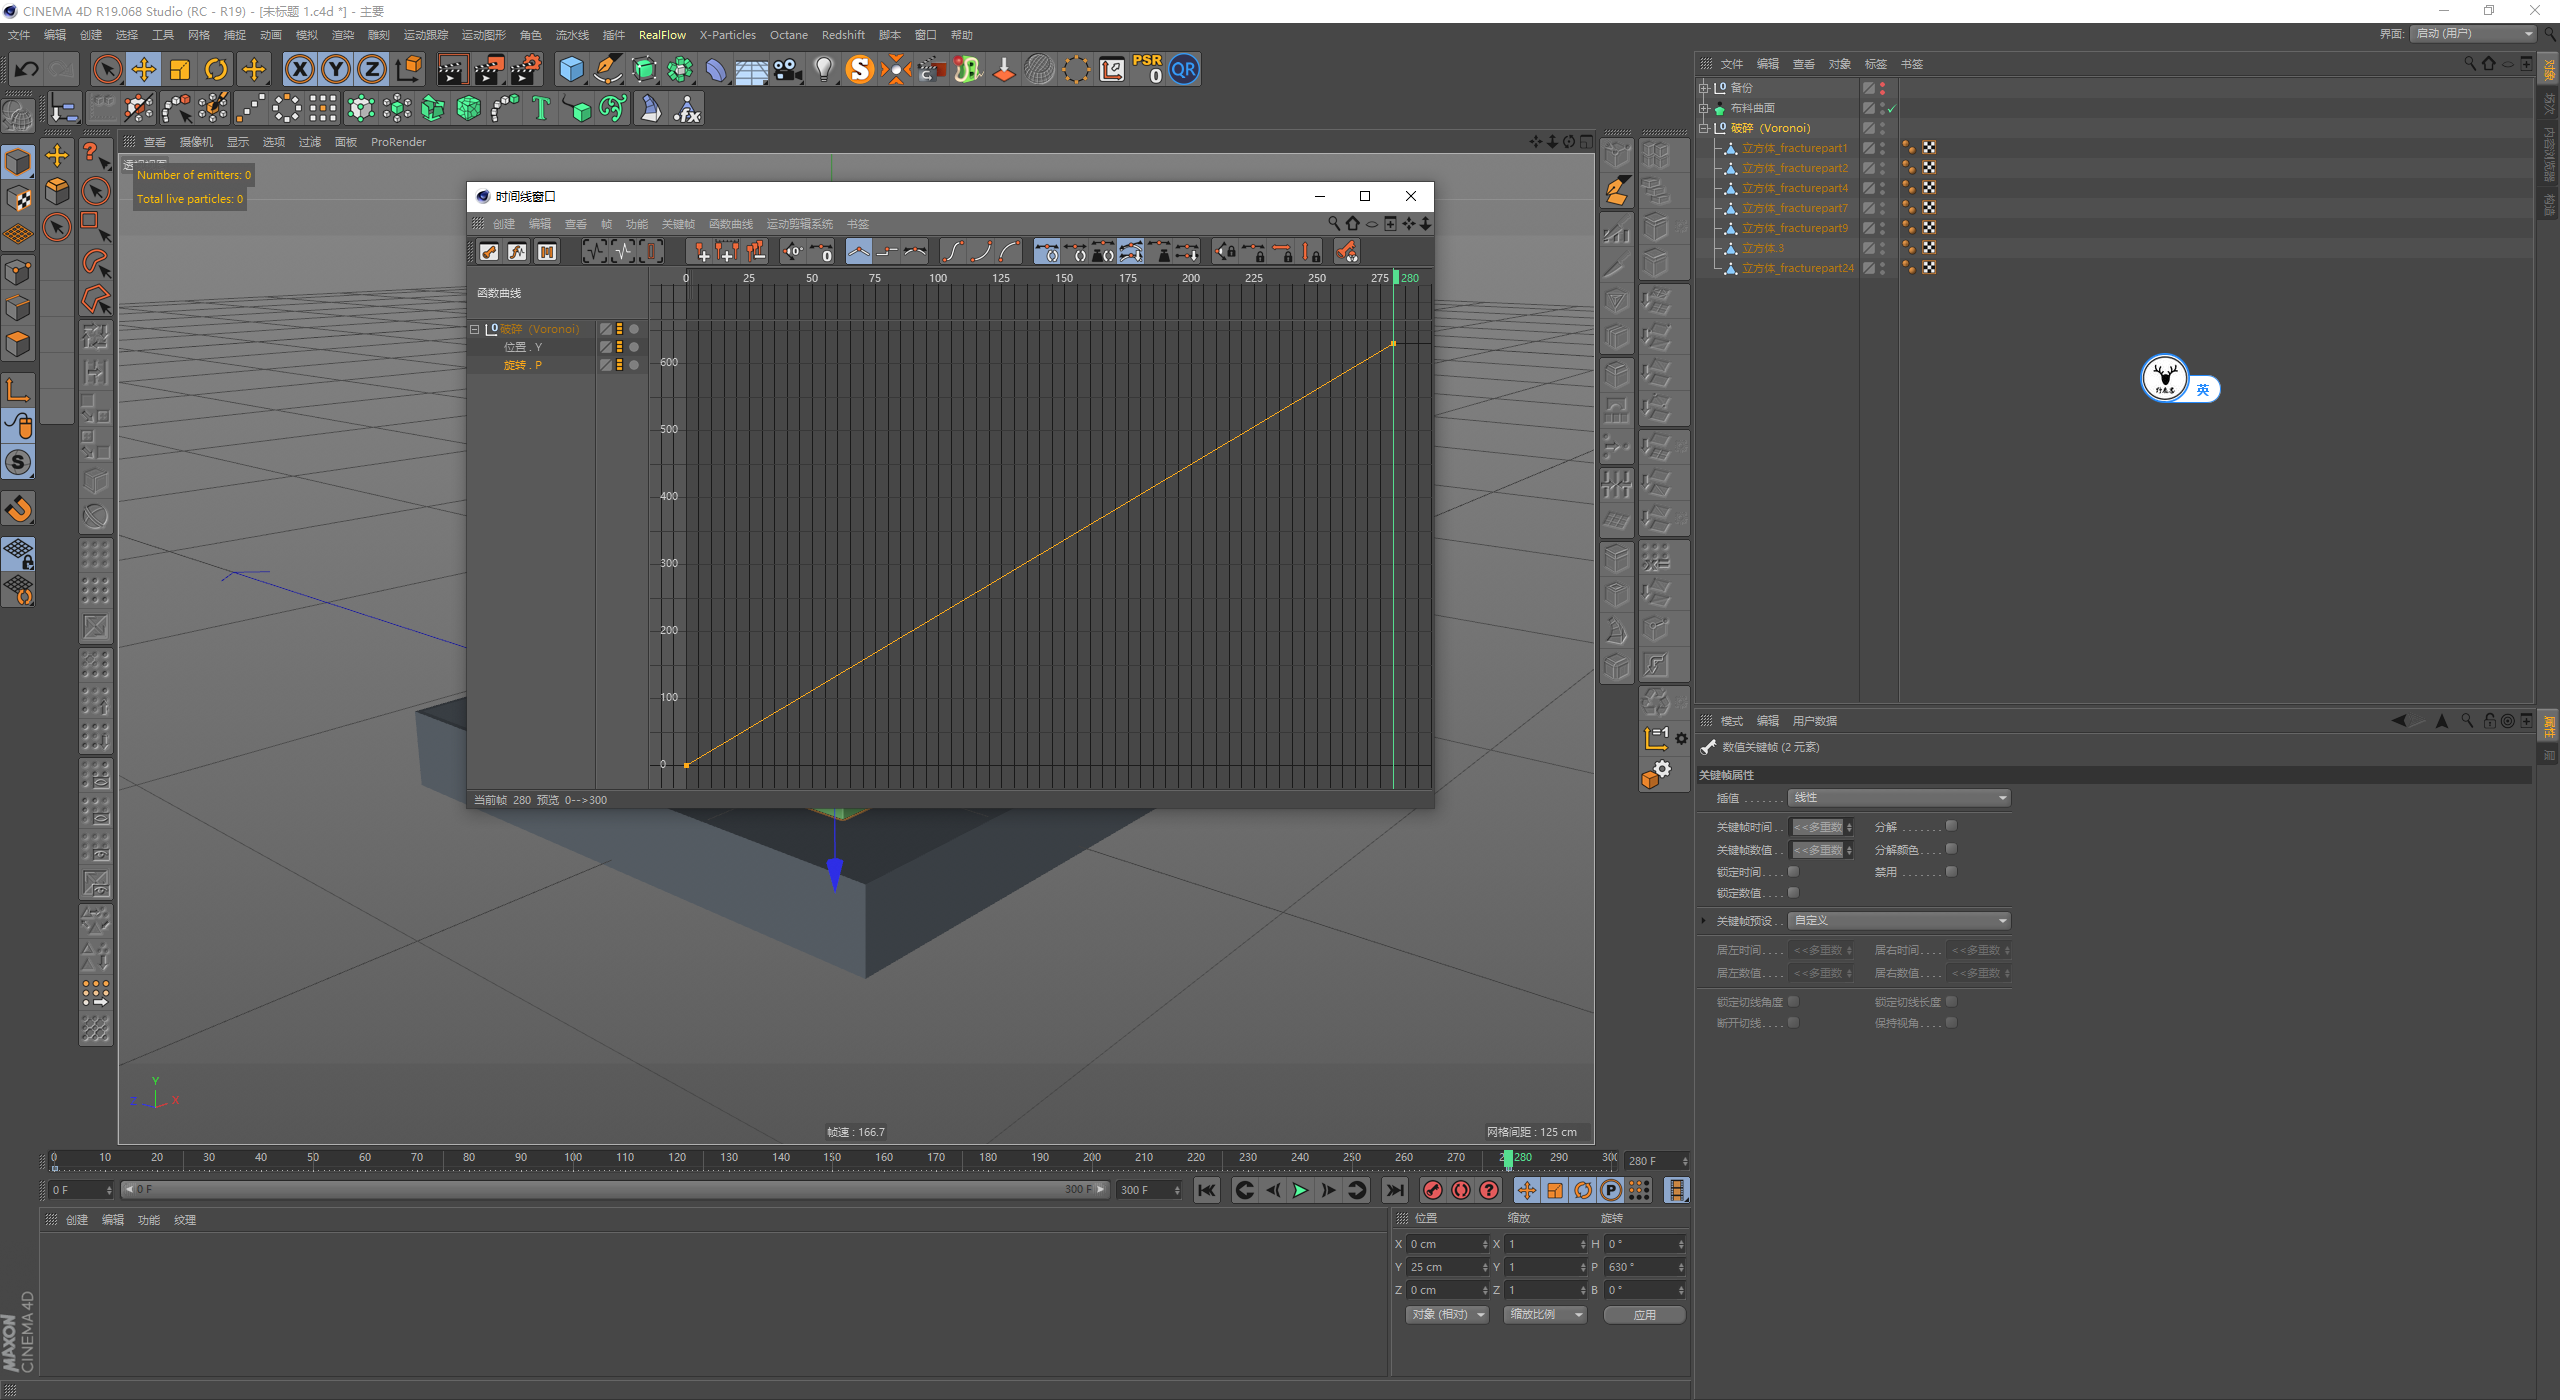Click frame 150 on the main timeline ruler
Viewport: 2560px width, 1400px height.
pyautogui.click(x=832, y=1158)
